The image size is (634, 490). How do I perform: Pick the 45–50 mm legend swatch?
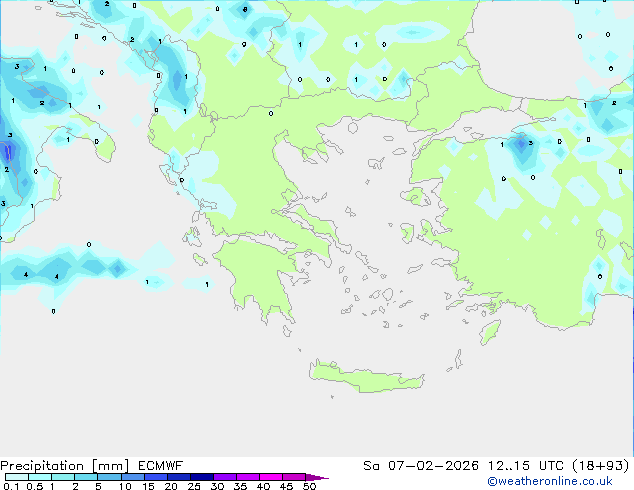coord(294,477)
